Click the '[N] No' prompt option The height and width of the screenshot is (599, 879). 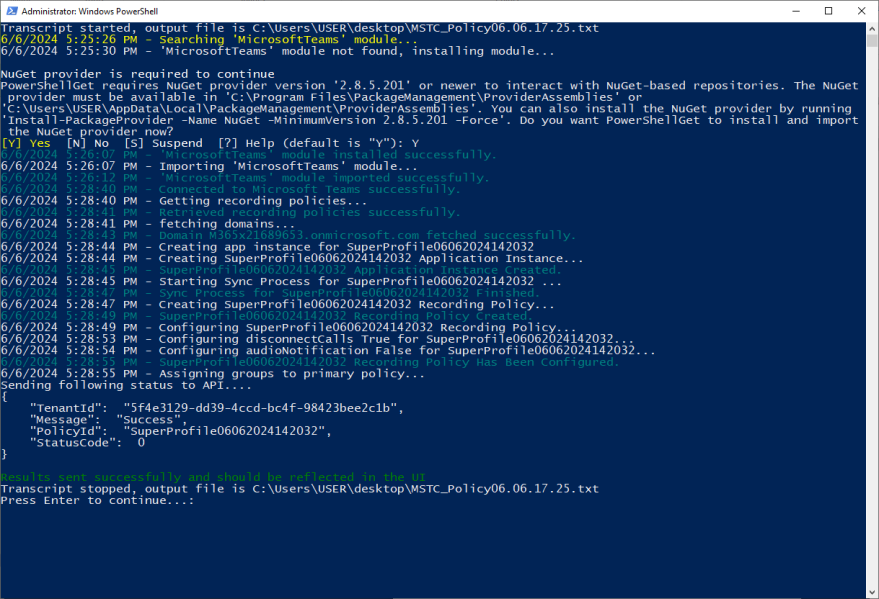point(88,143)
